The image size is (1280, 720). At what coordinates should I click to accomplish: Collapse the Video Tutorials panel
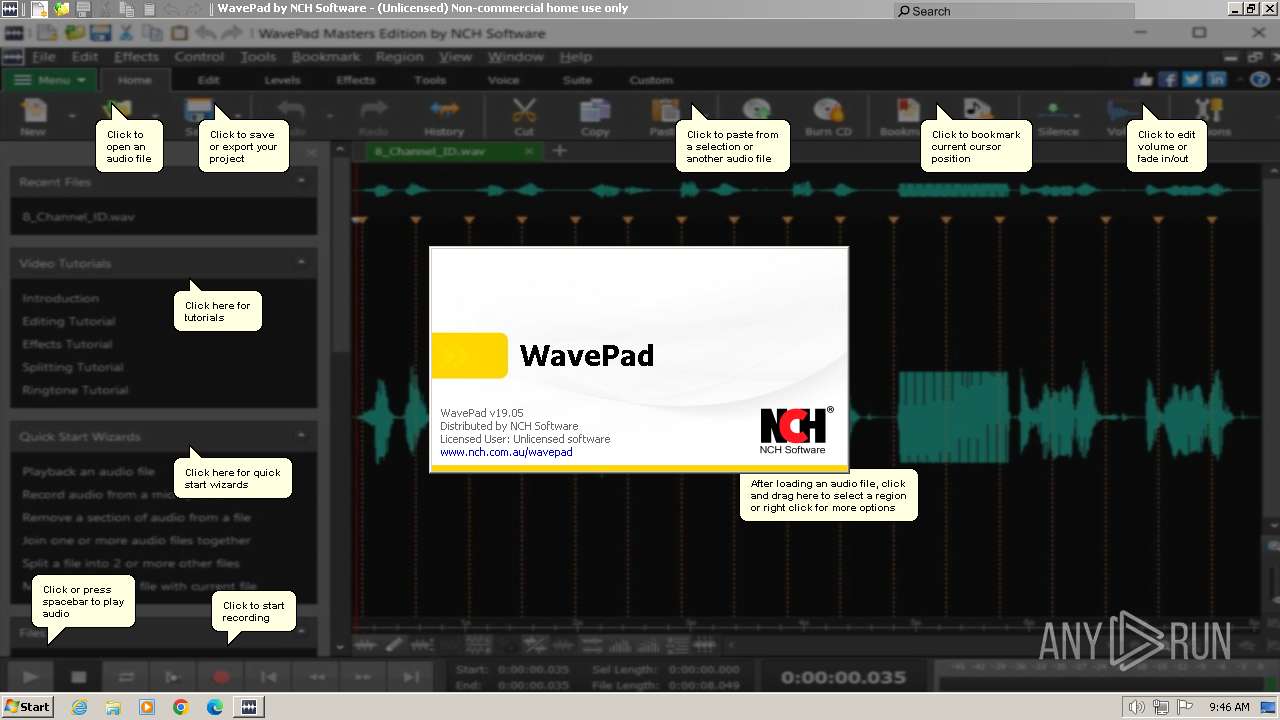point(301,262)
